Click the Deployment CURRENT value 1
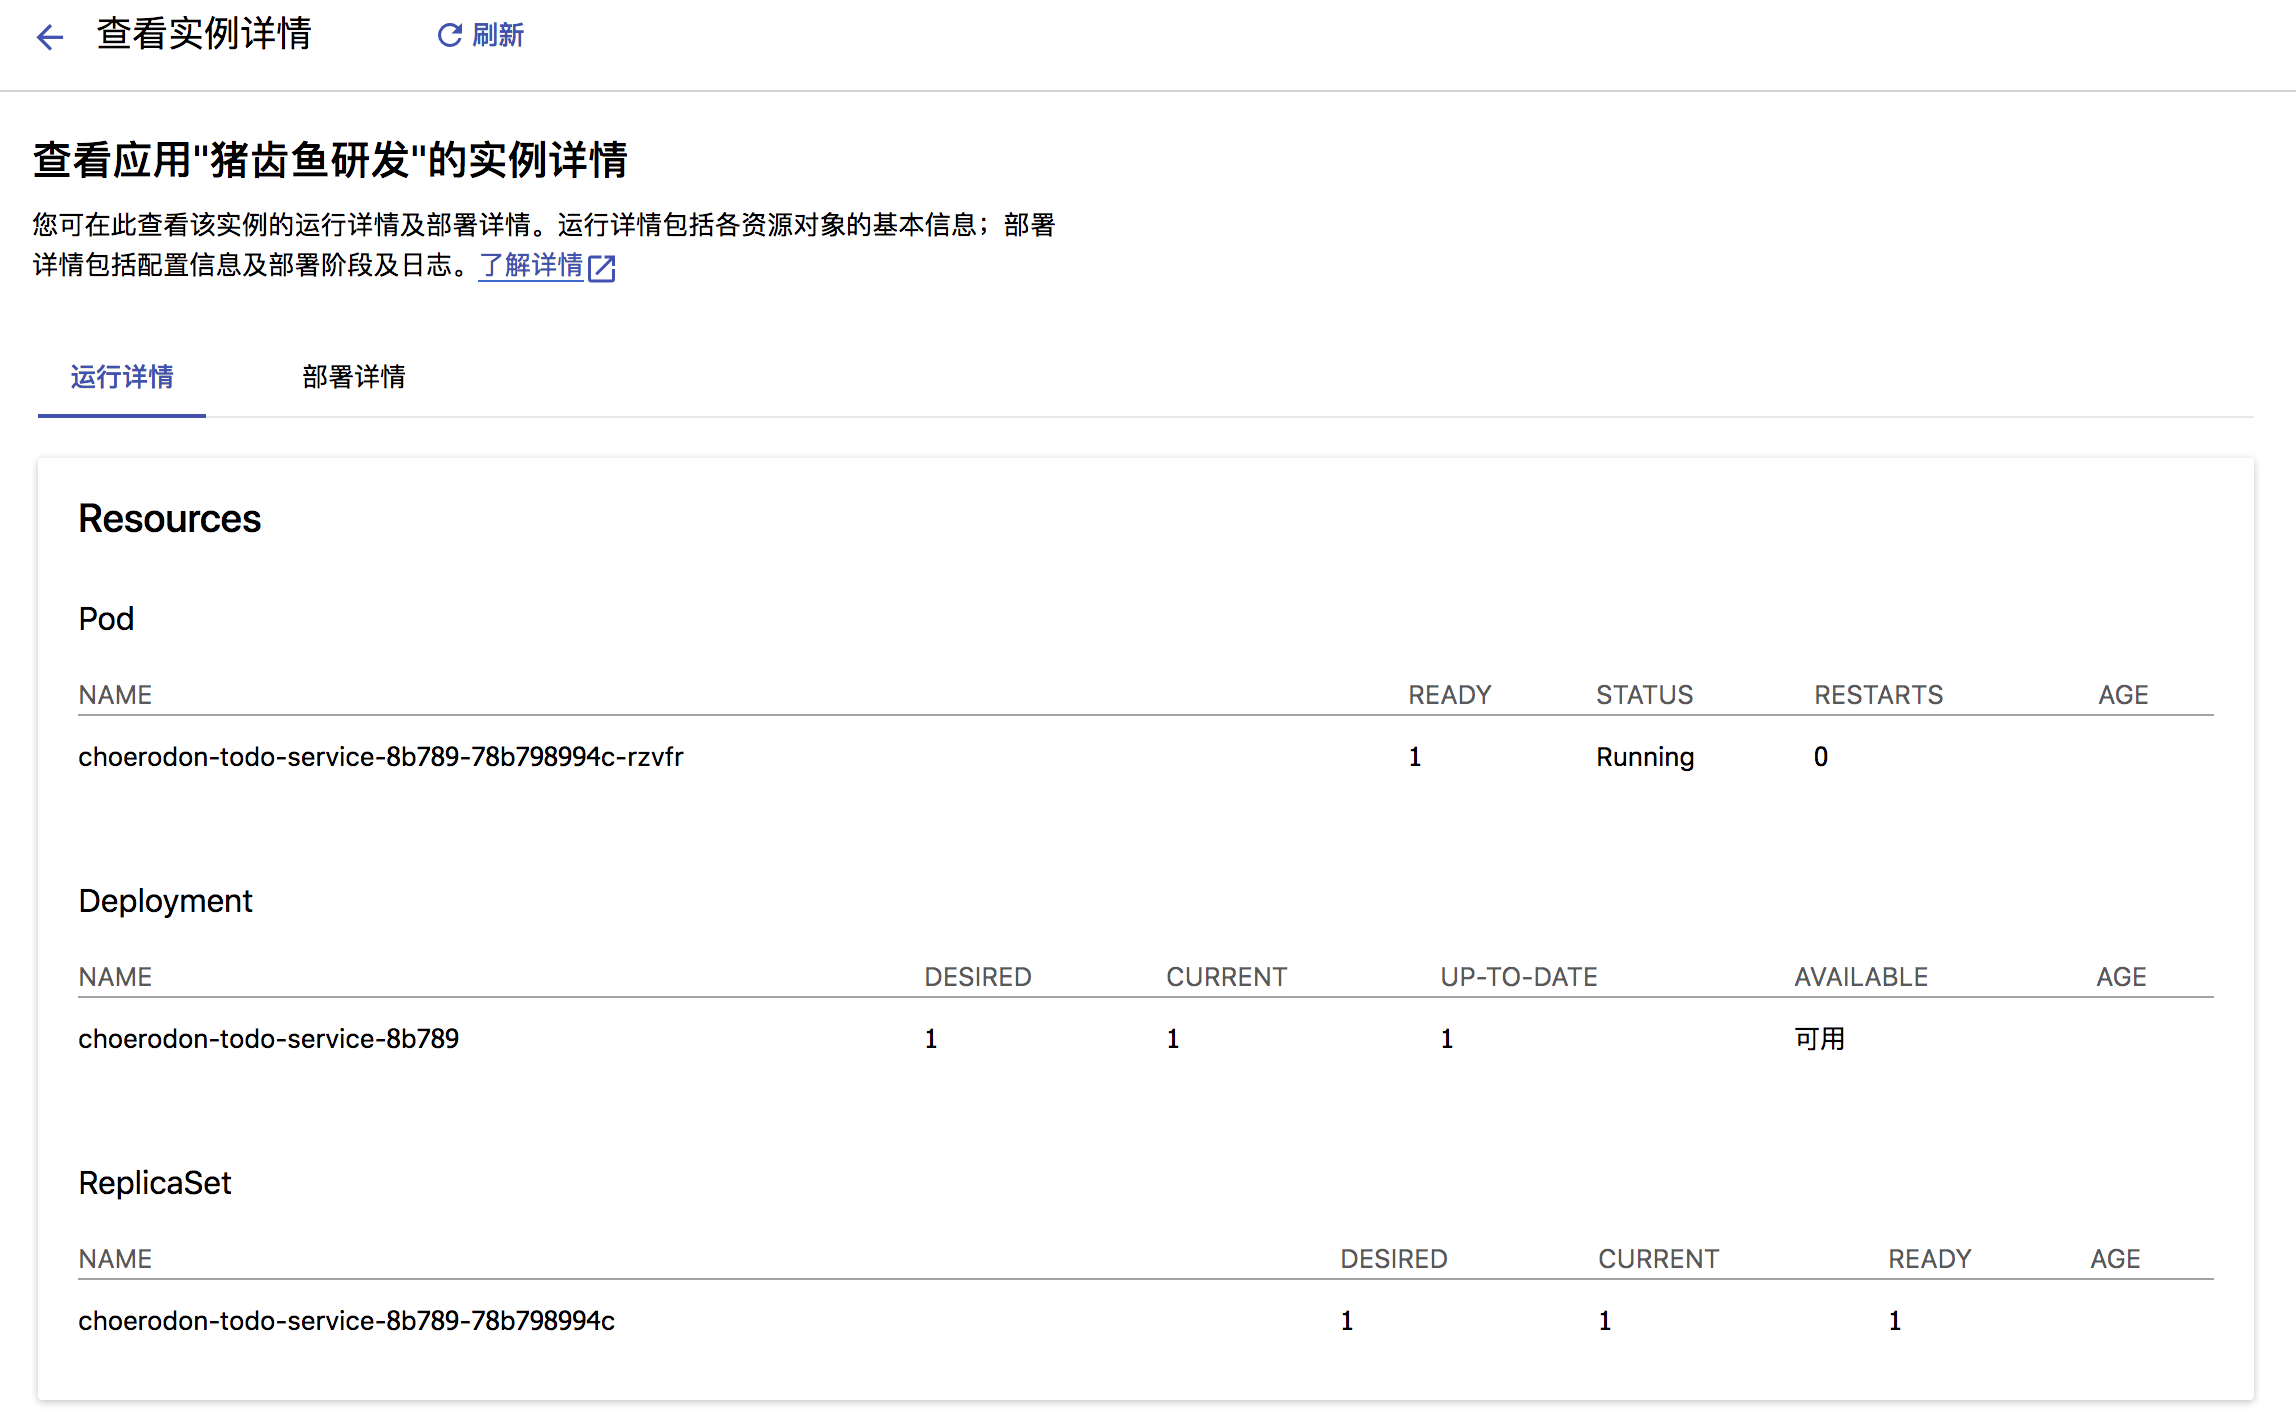The width and height of the screenshot is (2296, 1416). point(1173,1039)
